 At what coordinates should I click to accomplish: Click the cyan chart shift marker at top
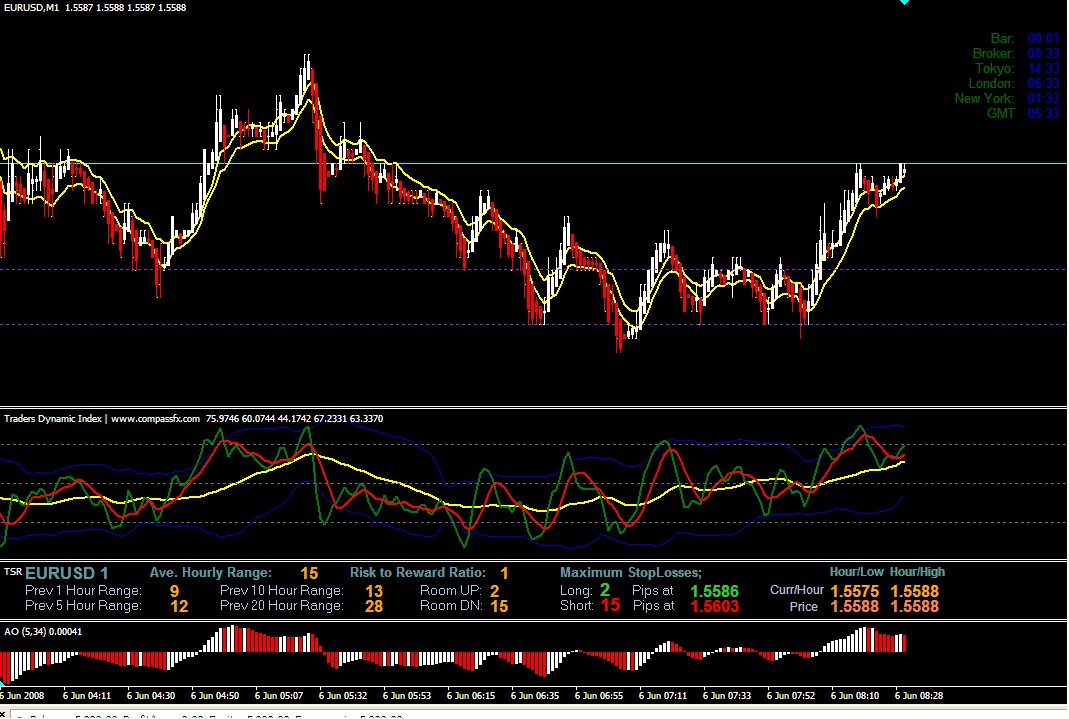point(904,2)
